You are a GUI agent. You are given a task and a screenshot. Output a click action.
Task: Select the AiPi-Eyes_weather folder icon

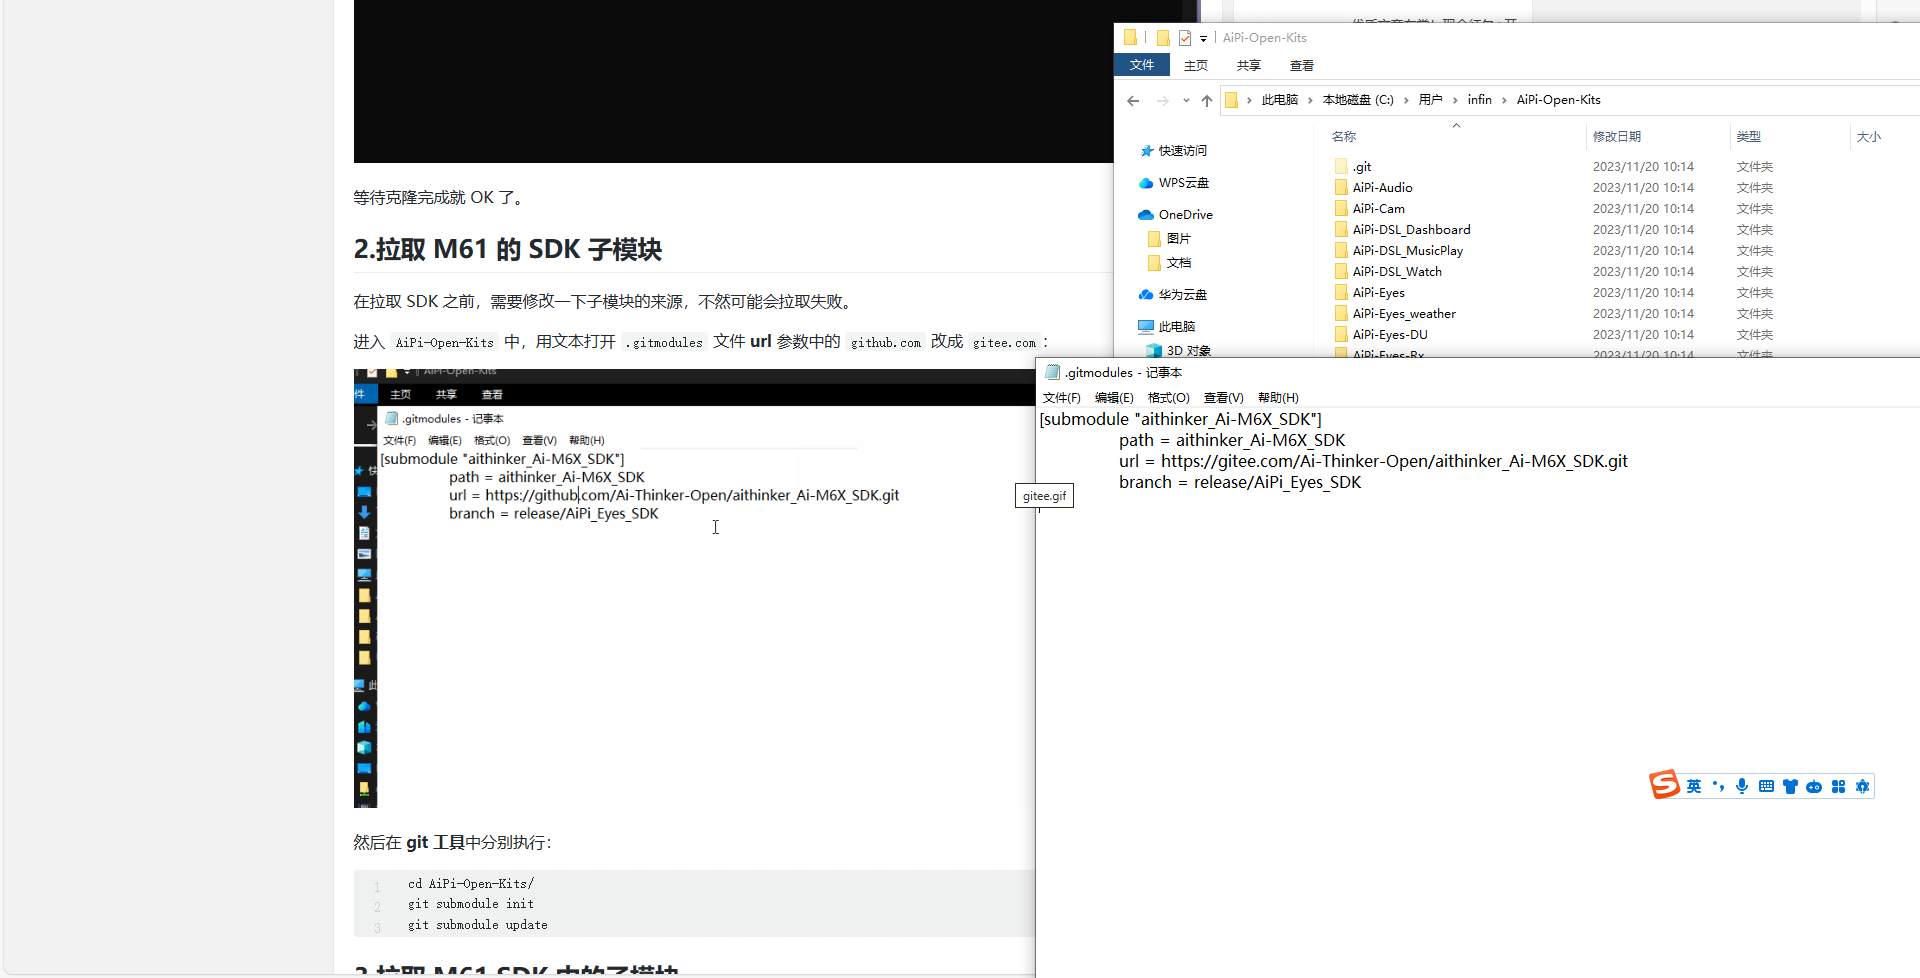(1341, 314)
